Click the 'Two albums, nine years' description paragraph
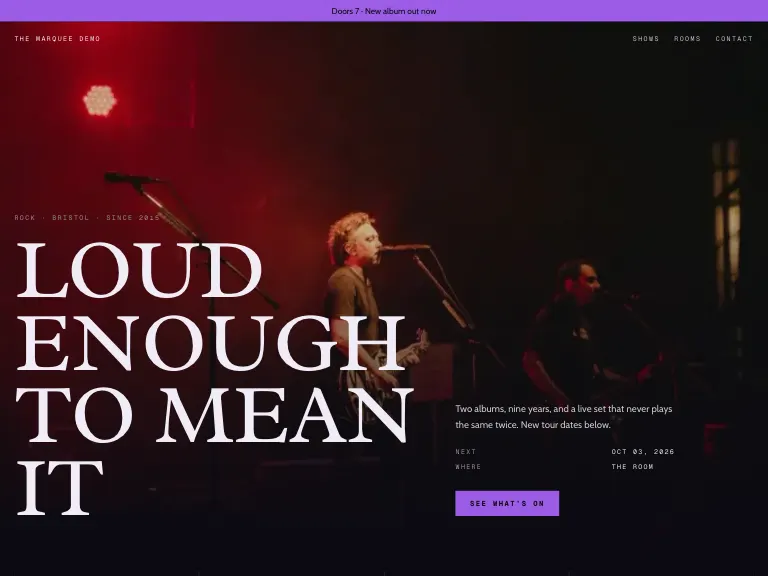Image resolution: width=768 pixels, height=576 pixels. (564, 417)
